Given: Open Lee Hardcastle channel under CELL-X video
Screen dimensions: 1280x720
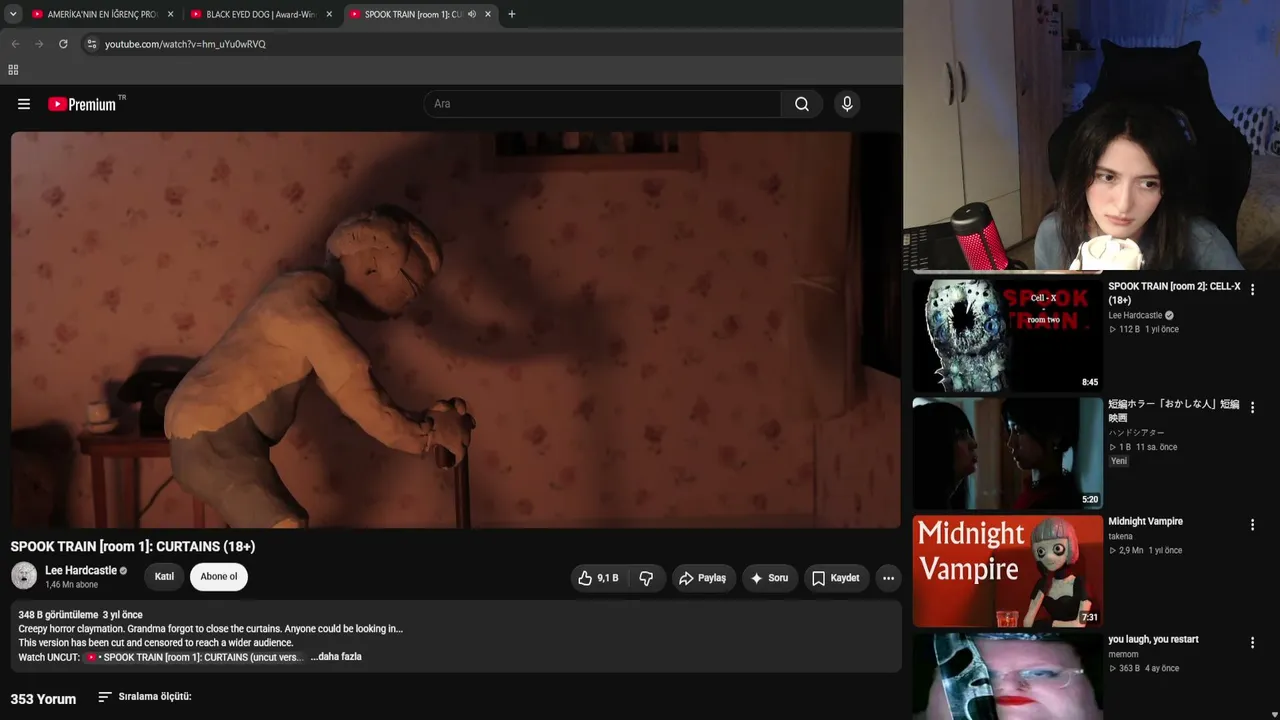Looking at the screenshot, I should (1135, 316).
